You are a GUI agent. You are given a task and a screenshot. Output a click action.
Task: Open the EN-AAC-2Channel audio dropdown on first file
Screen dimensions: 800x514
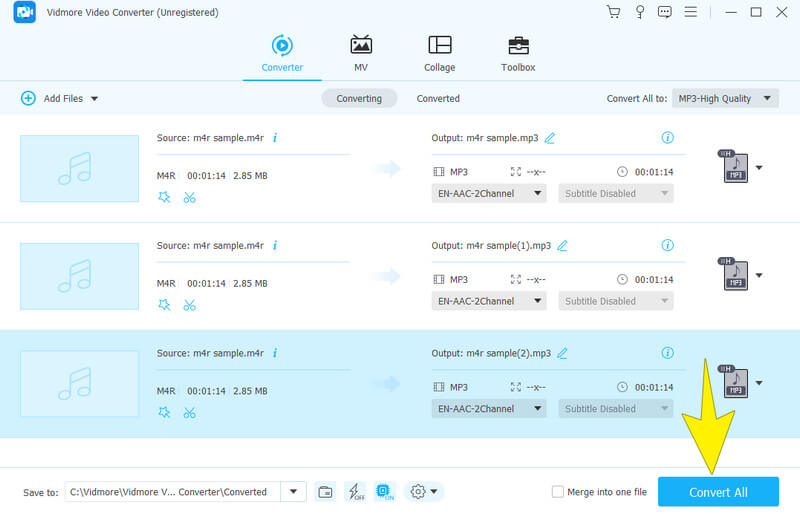(x=489, y=193)
